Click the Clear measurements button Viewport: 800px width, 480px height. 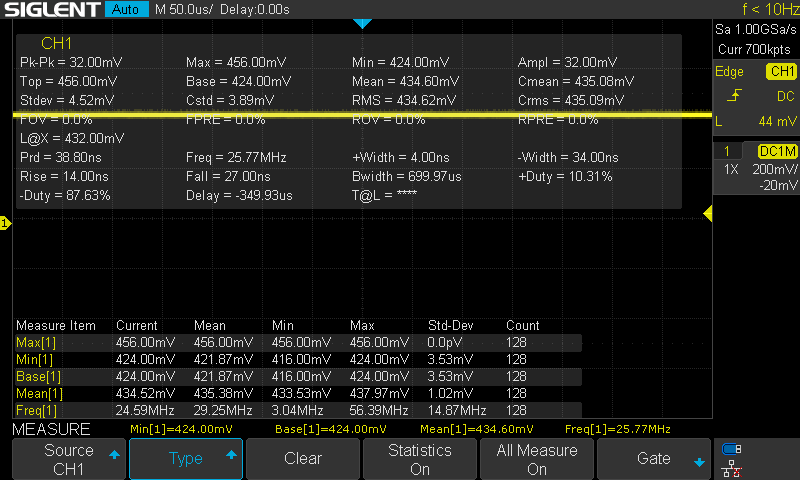pyautogui.click(x=303, y=459)
